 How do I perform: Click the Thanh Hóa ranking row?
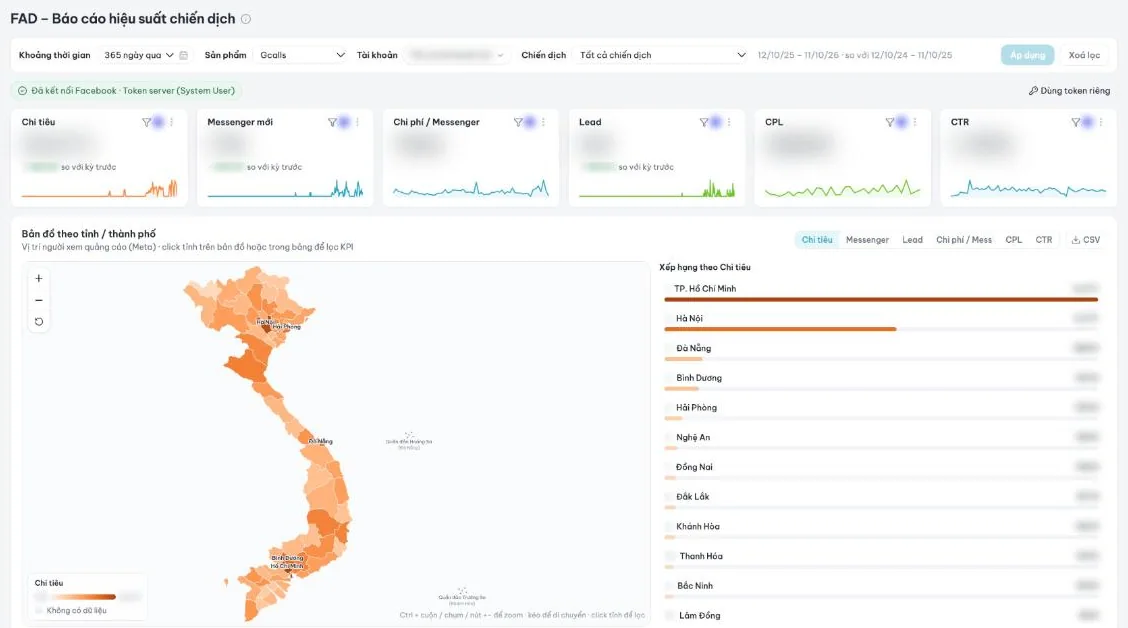pyautogui.click(x=881, y=560)
